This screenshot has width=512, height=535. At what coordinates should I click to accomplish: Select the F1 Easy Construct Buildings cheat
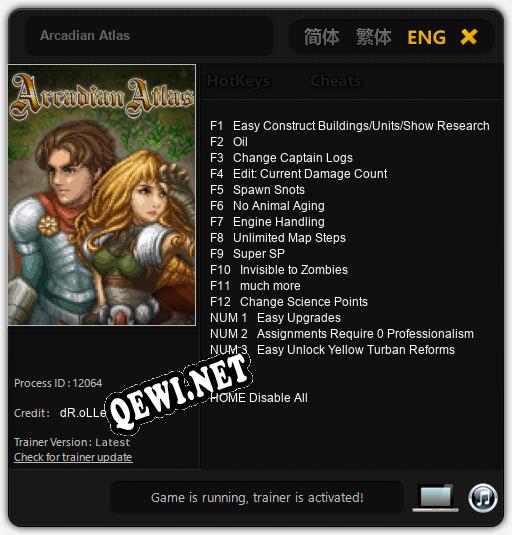click(350, 126)
